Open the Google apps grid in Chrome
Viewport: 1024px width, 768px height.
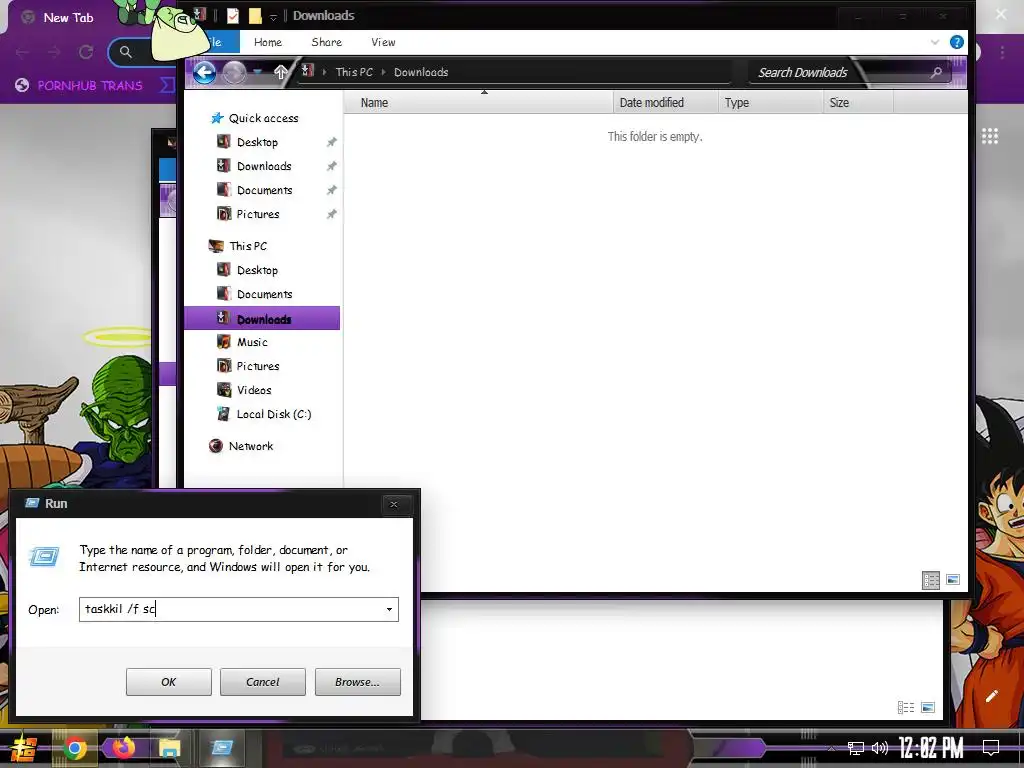pos(990,136)
